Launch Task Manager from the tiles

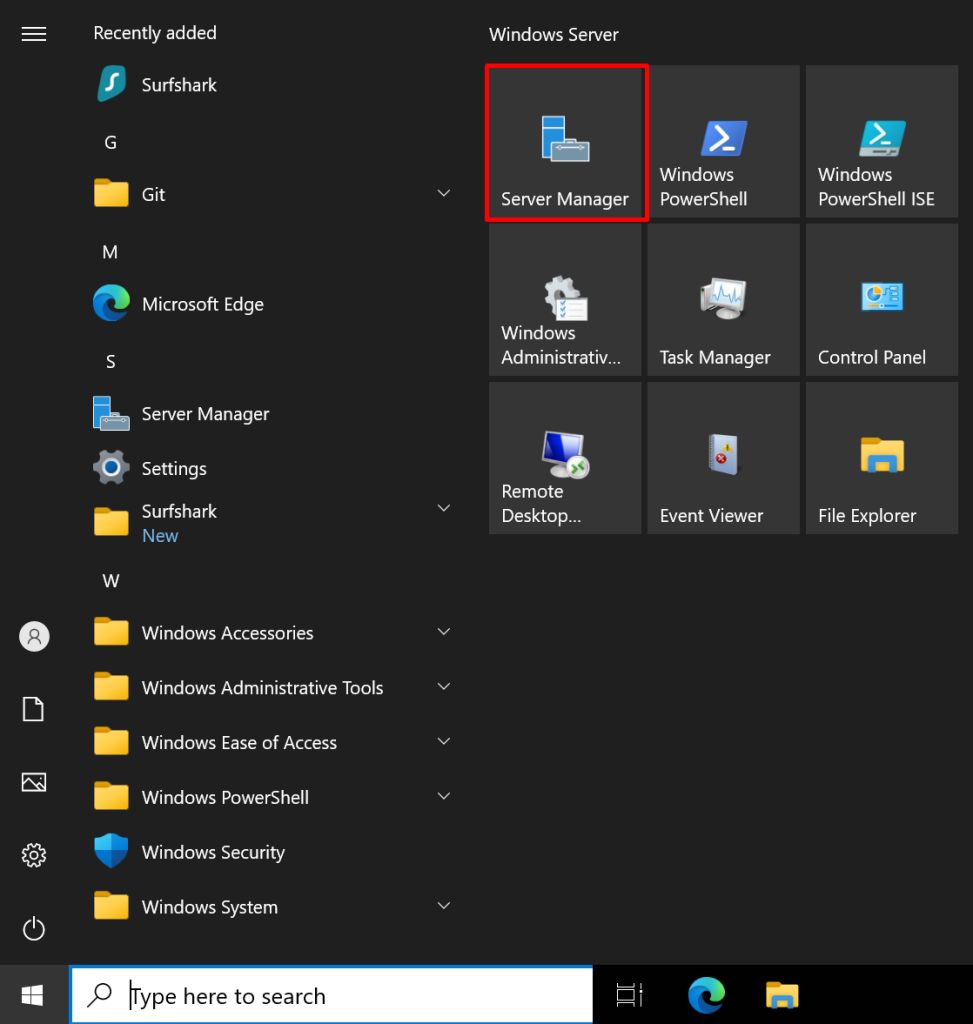click(x=722, y=299)
